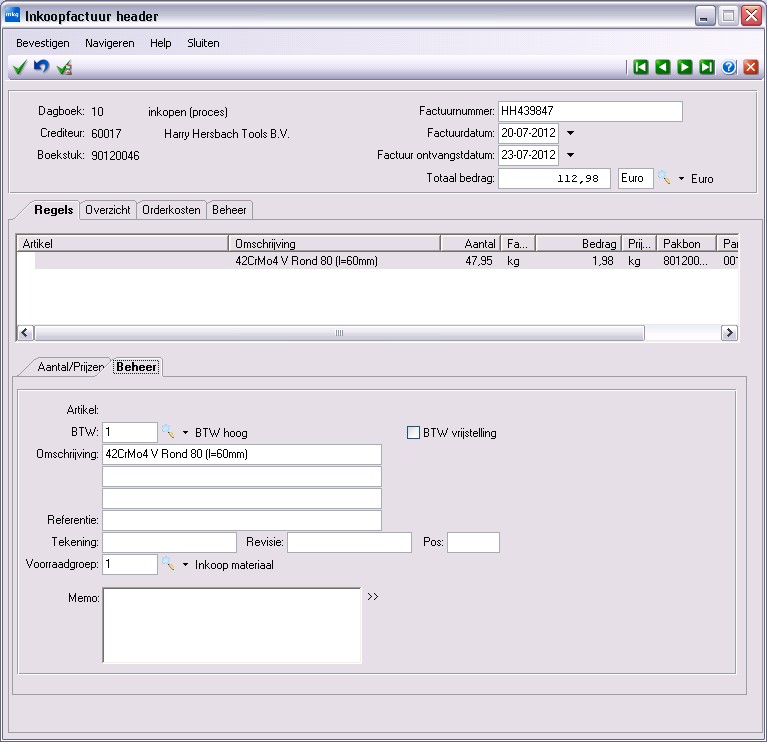Click the 1,98 Bedrag cell

point(603,261)
